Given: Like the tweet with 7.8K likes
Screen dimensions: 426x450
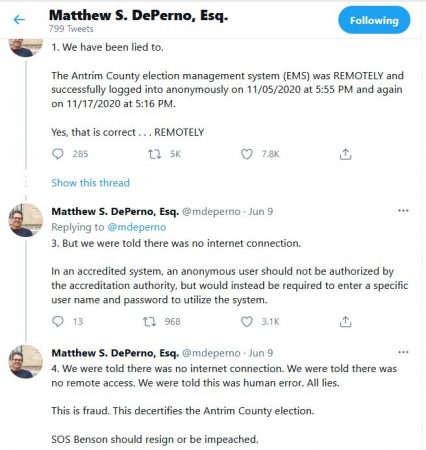Looking at the screenshot, I should pos(247,154).
